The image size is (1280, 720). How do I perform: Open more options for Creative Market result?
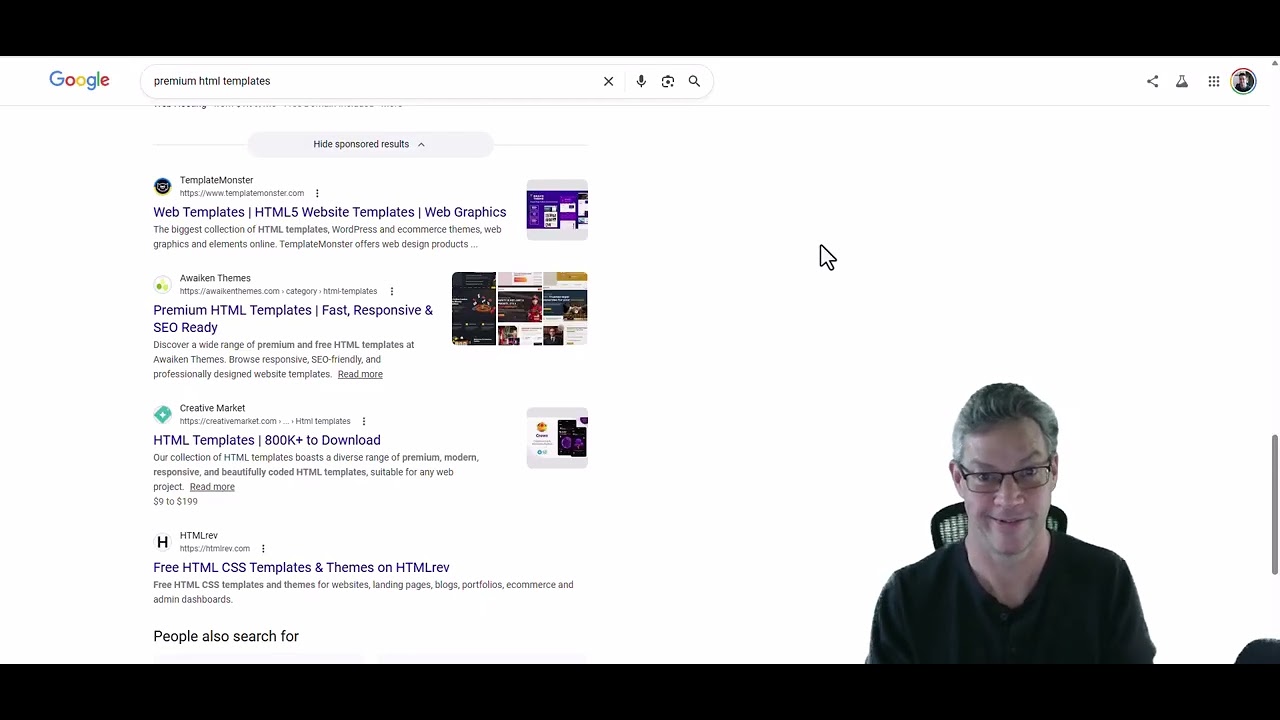(x=363, y=421)
